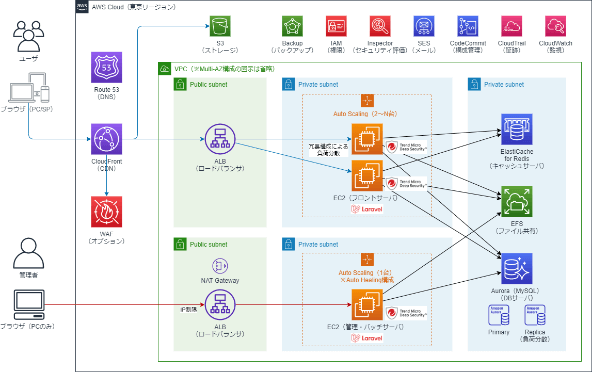Select the SES mail icon

point(424,26)
